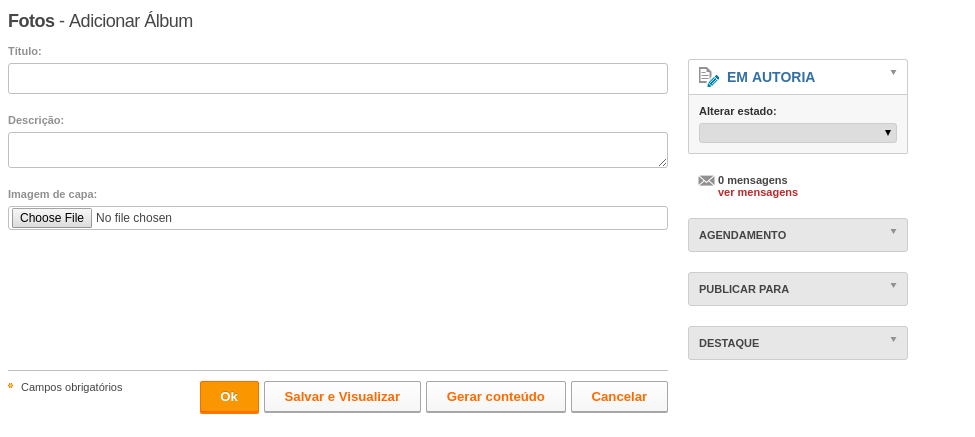The width and height of the screenshot is (975, 437).
Task: Click the PUBLICAR PARA panel header
Action: coord(798,289)
